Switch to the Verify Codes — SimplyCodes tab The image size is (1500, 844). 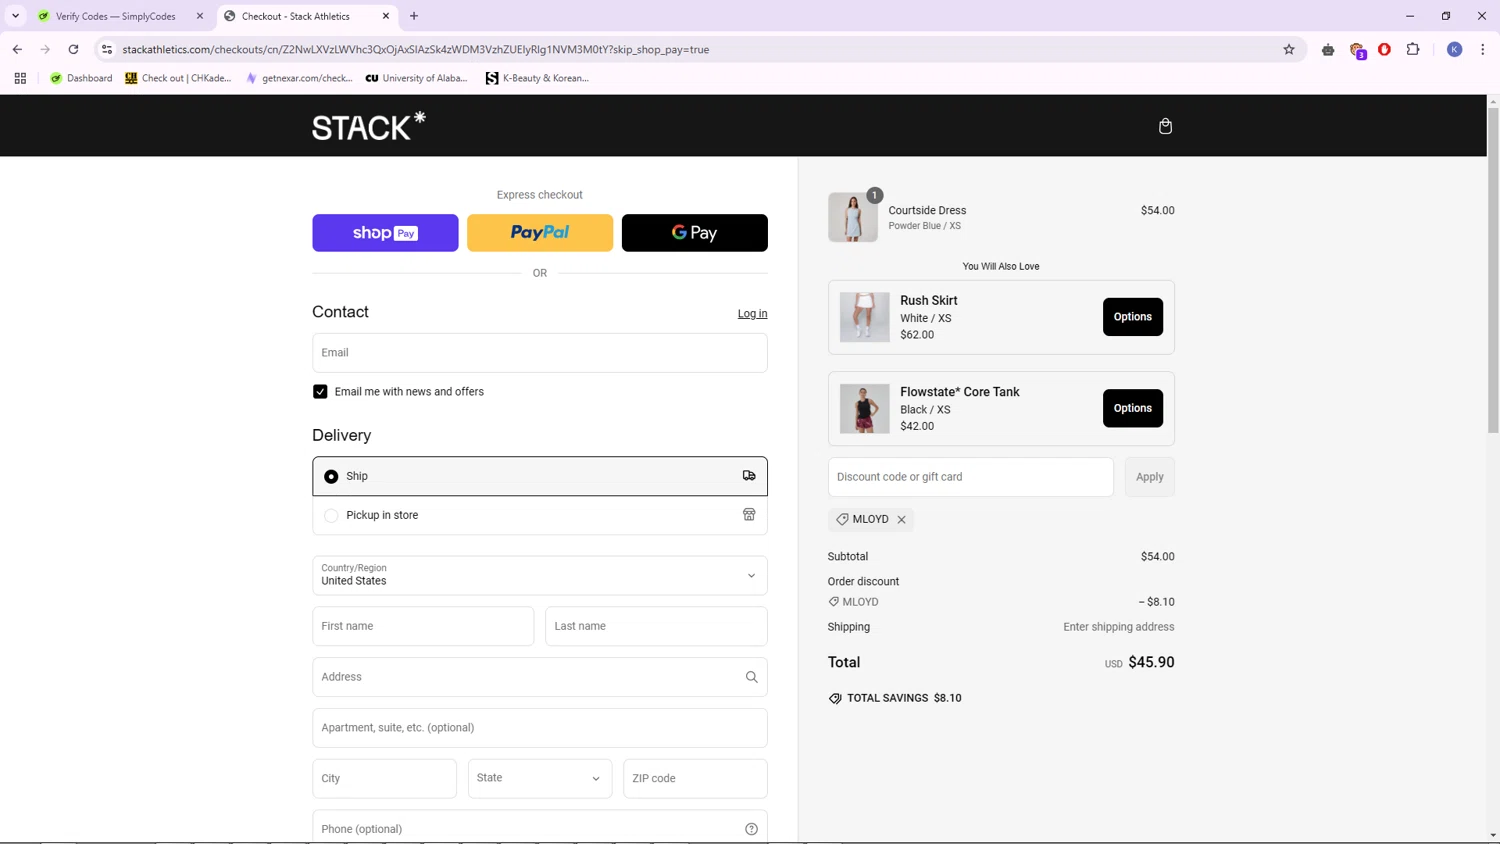(116, 16)
